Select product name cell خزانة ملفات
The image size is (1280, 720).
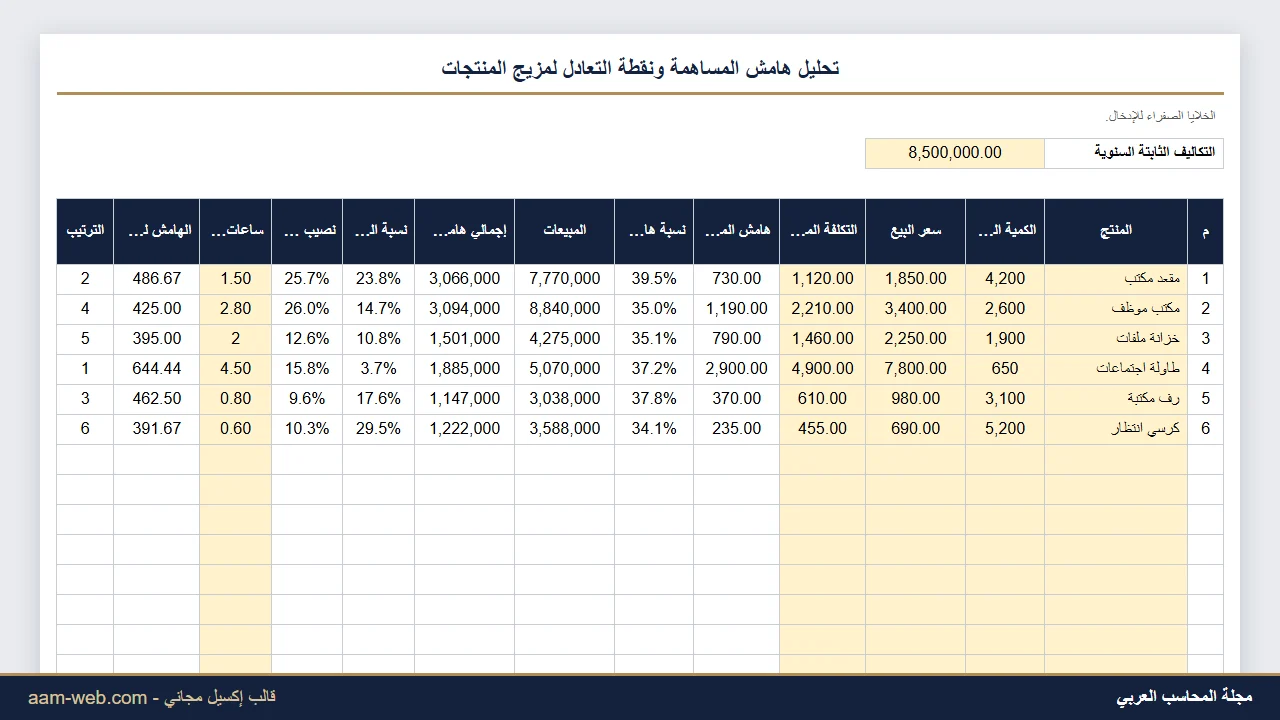[1116, 339]
